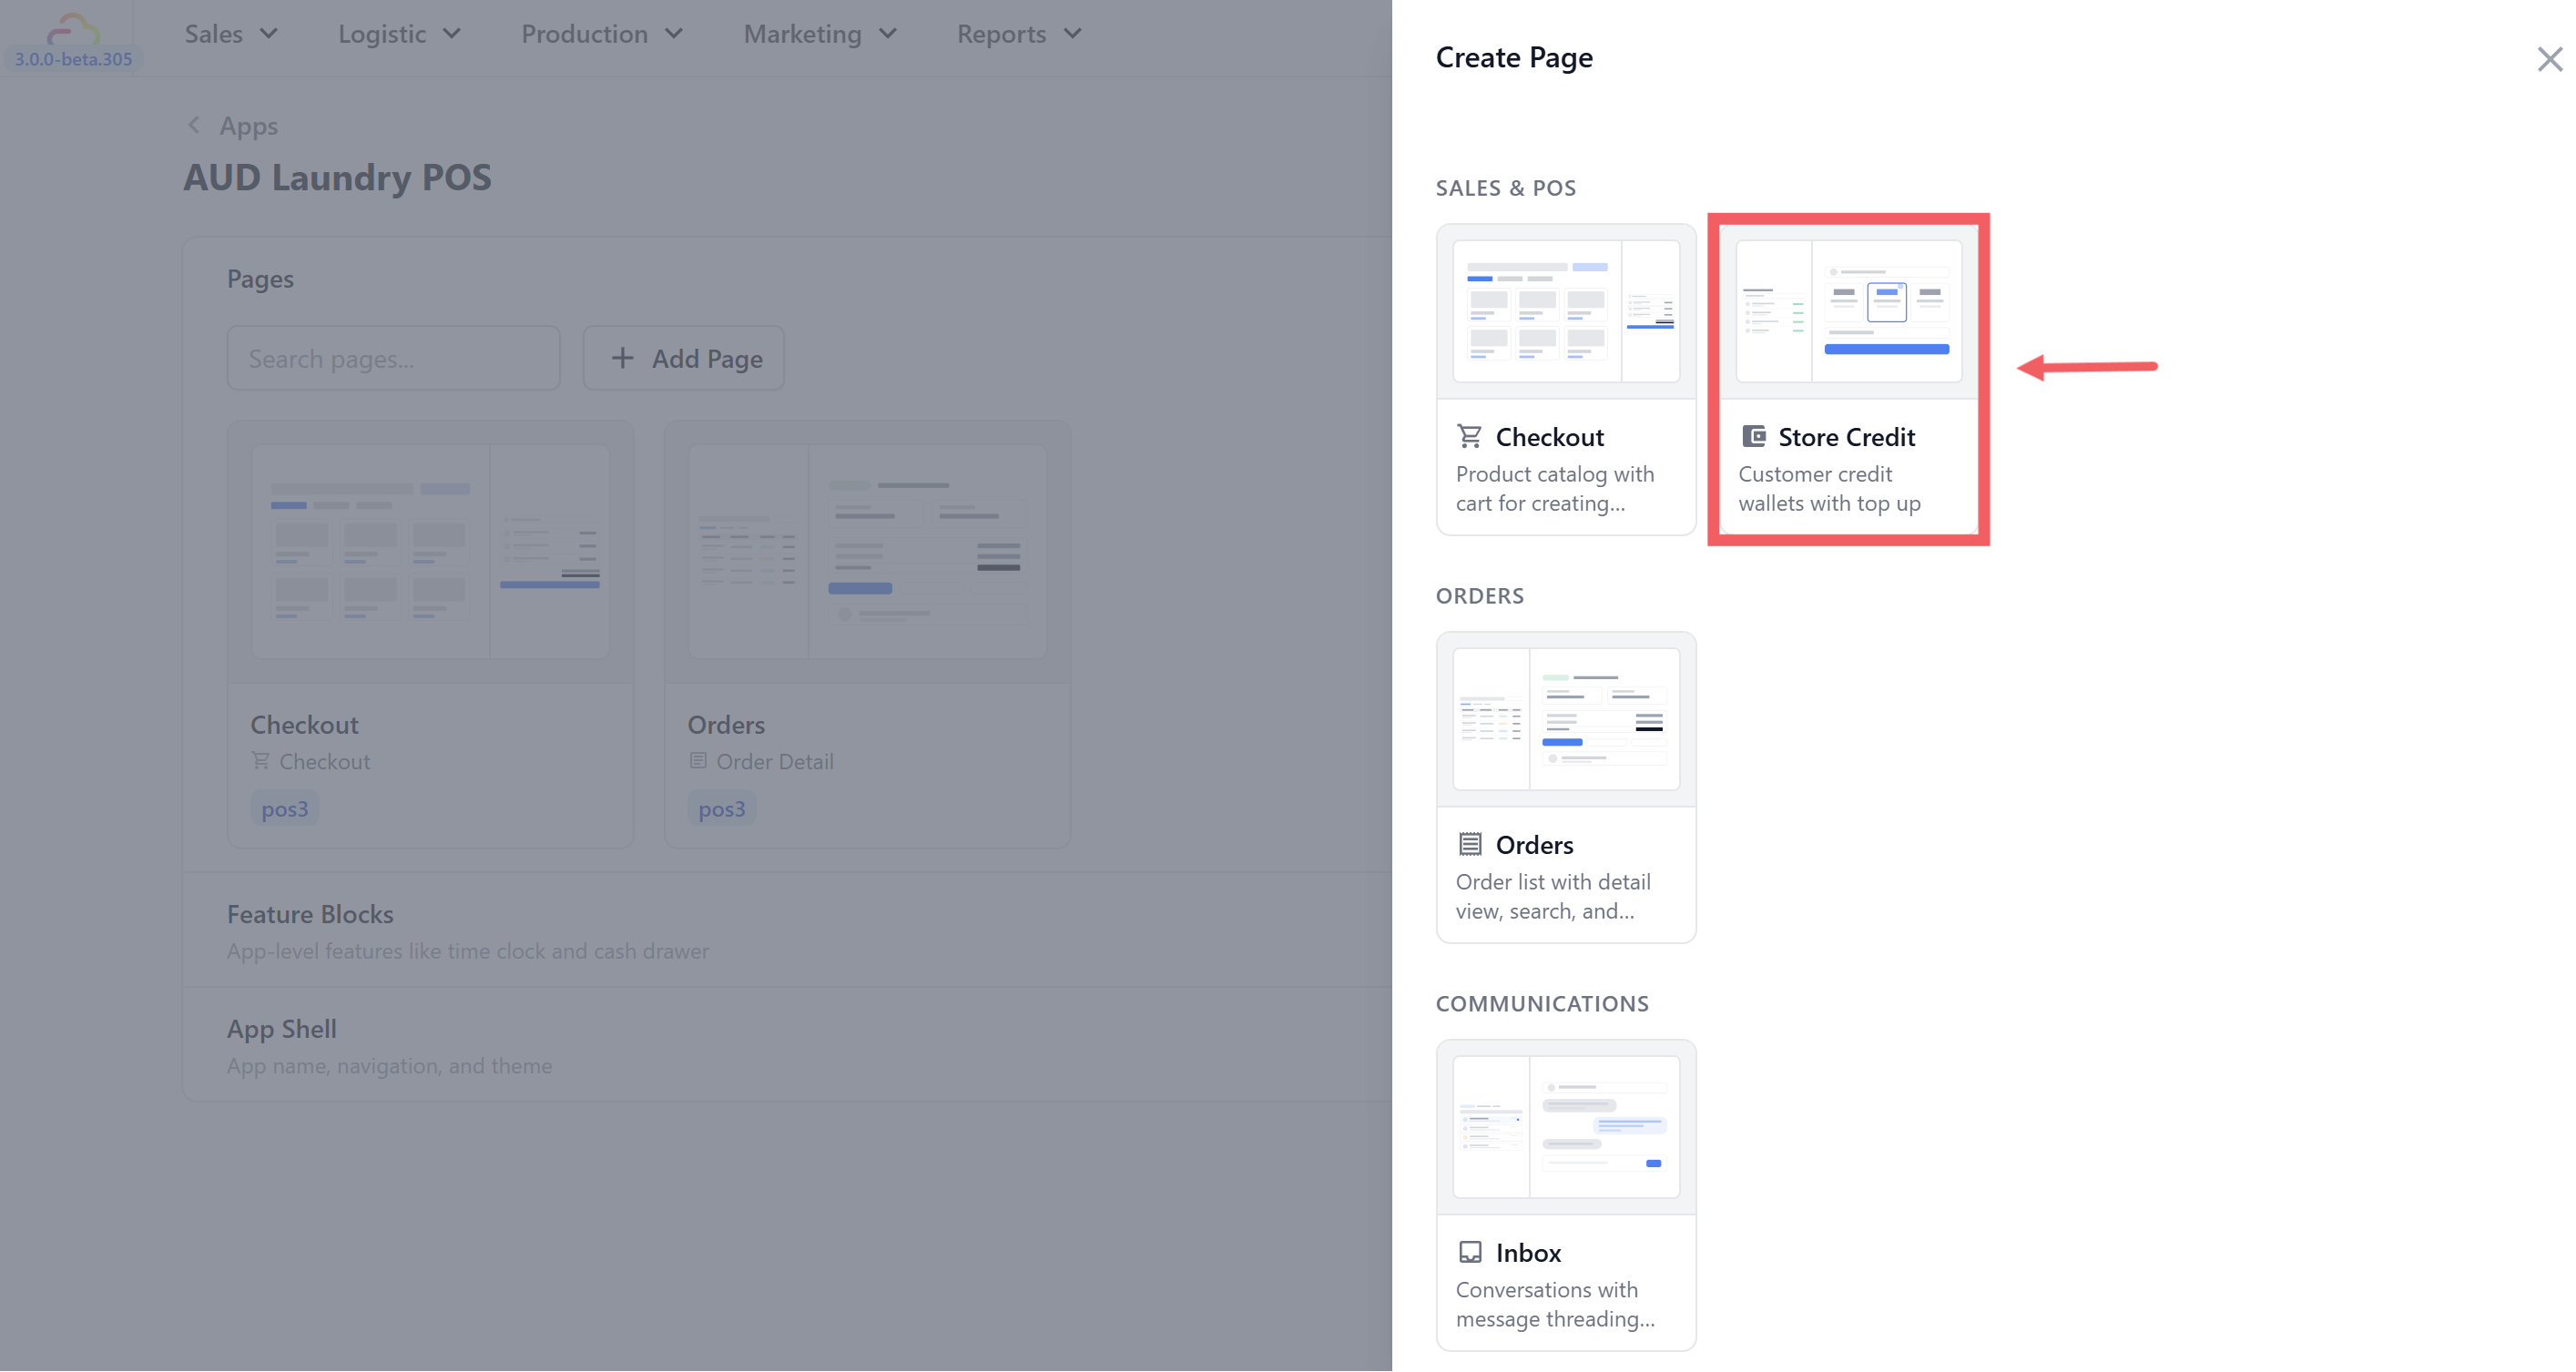Open the Production dropdown menu
Viewport: 2576px width, 1372px height.
(x=601, y=34)
